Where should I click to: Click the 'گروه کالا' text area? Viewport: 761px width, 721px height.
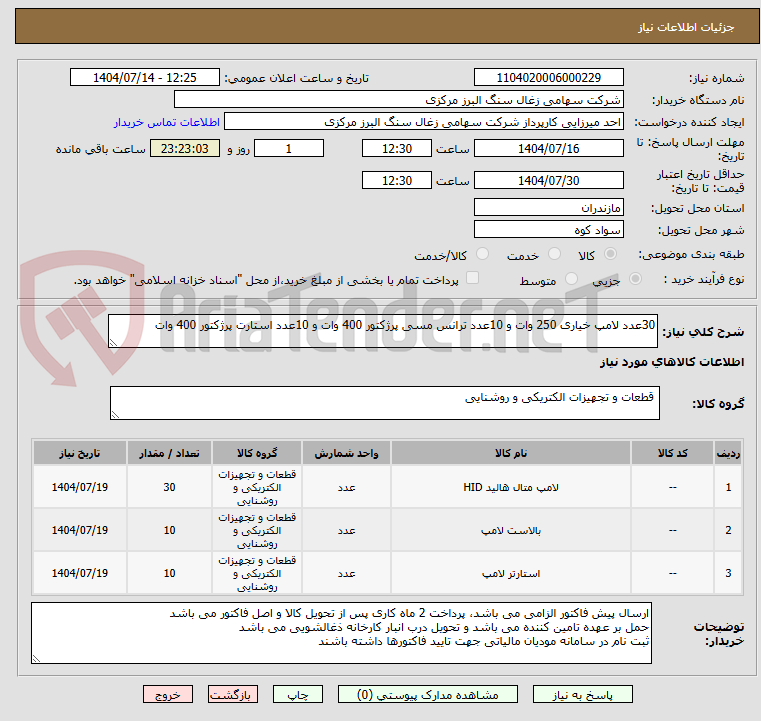pyautogui.click(x=382, y=403)
